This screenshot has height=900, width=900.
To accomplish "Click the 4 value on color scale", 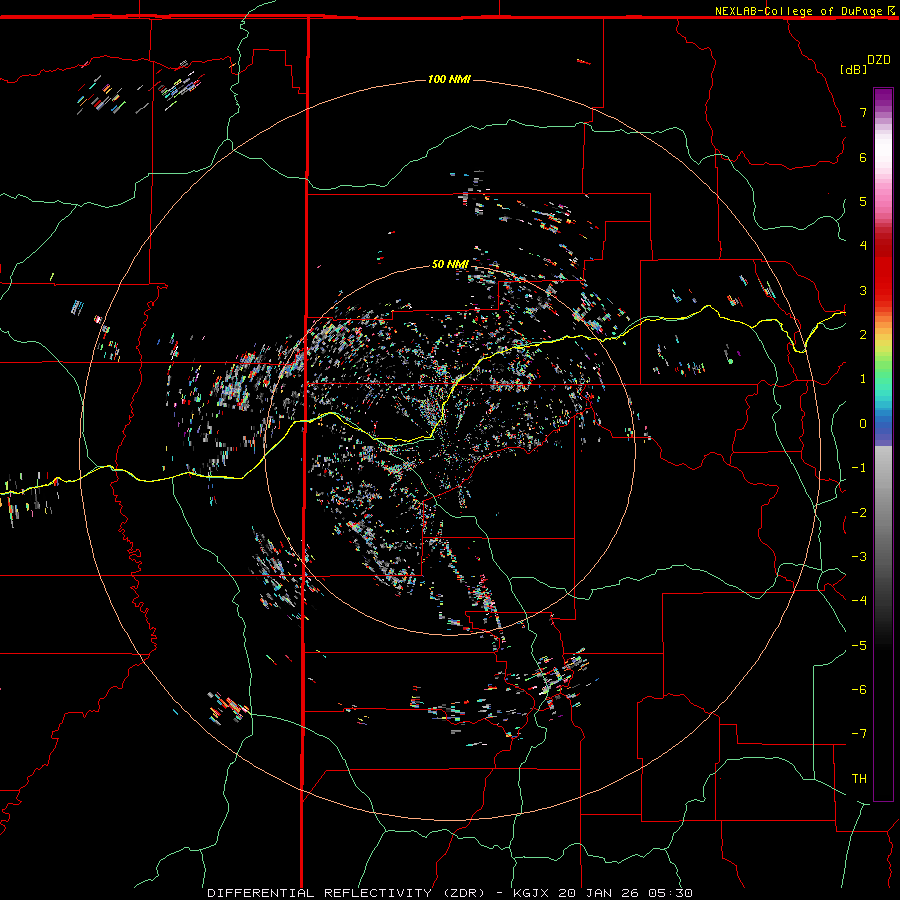I will [x=863, y=245].
